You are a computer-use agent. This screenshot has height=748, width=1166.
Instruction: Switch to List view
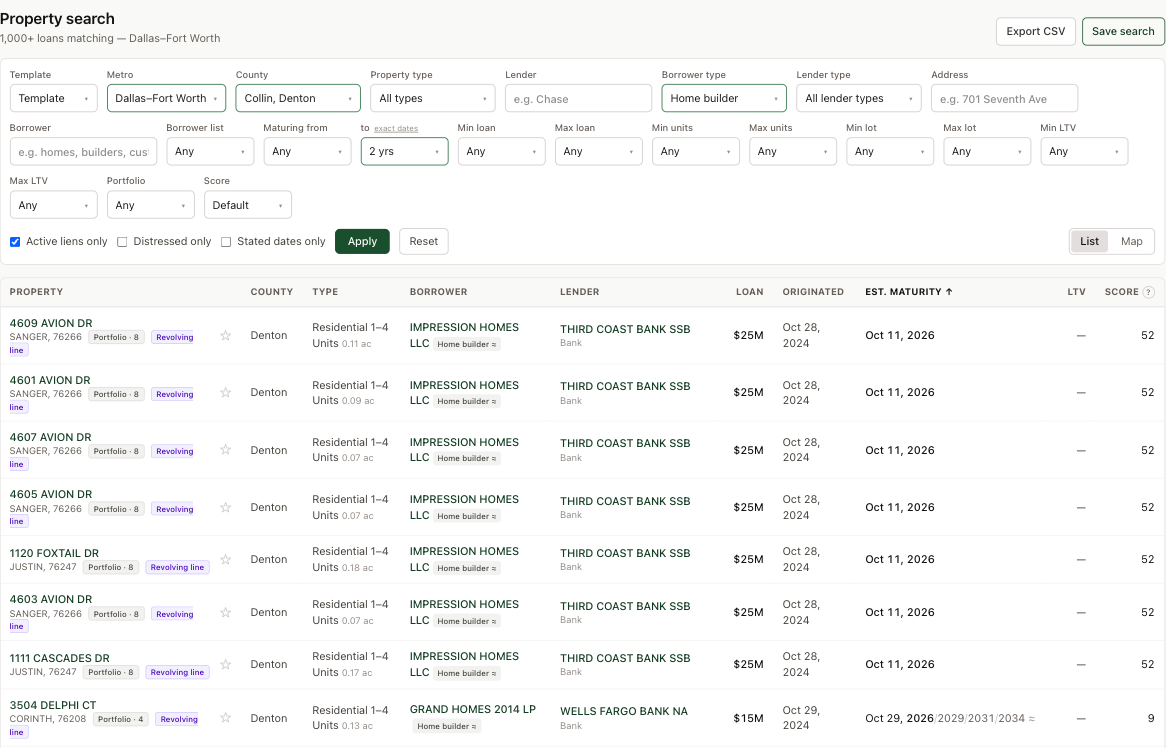[1089, 242]
